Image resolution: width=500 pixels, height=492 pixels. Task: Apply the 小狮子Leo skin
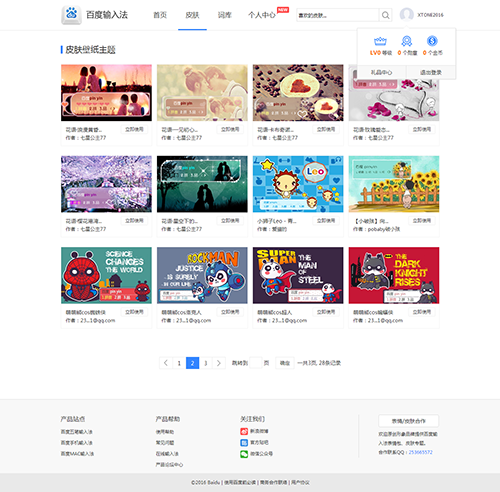(326, 221)
